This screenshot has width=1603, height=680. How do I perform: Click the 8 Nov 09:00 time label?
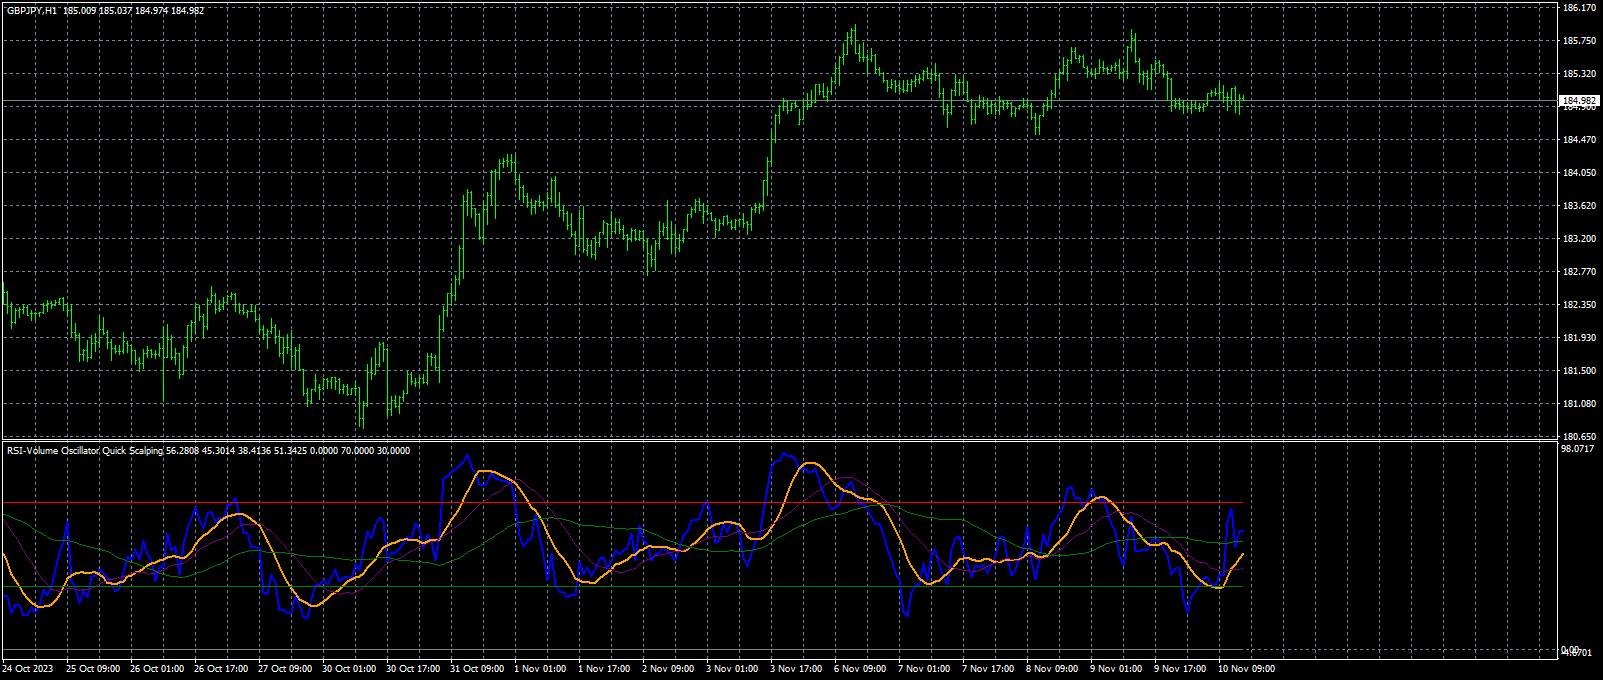[x=1052, y=669]
